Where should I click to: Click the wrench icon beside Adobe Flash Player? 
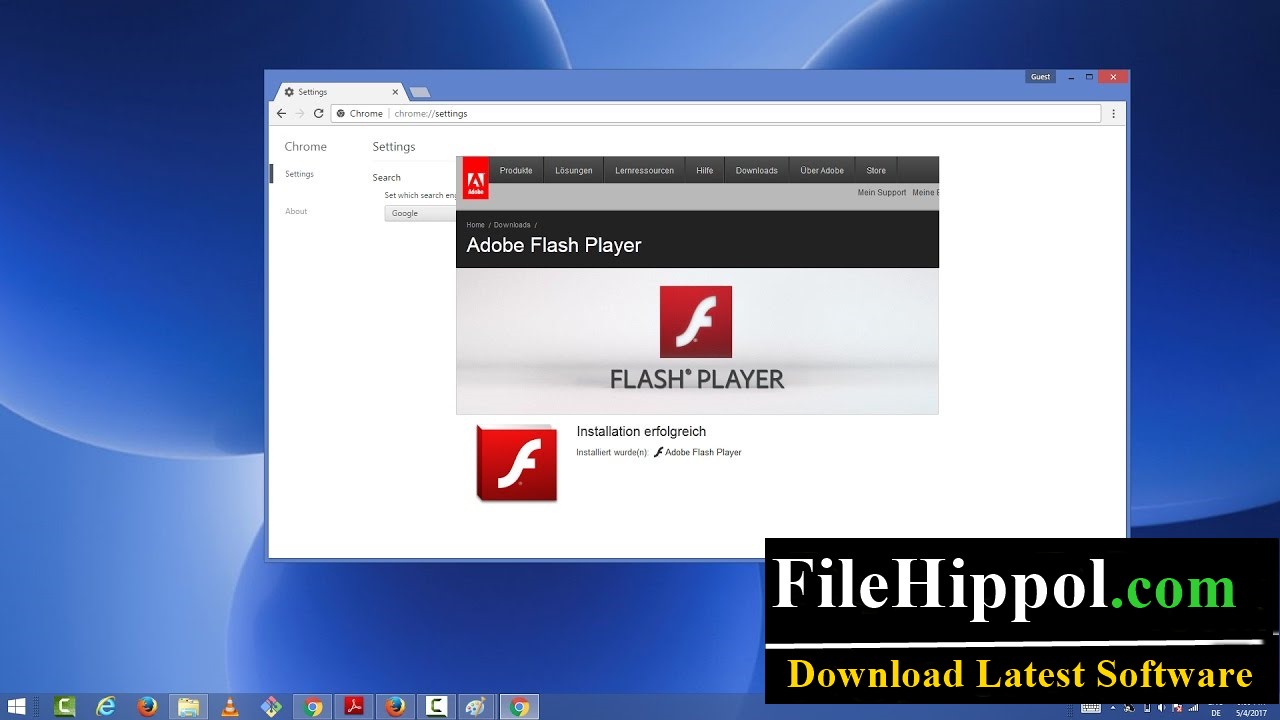click(x=658, y=452)
